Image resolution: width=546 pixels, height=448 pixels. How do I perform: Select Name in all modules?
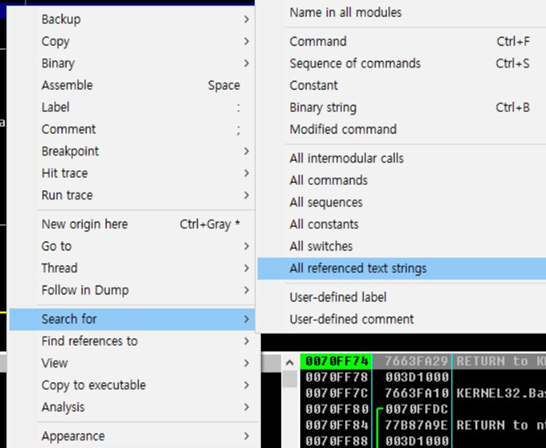(402, 13)
